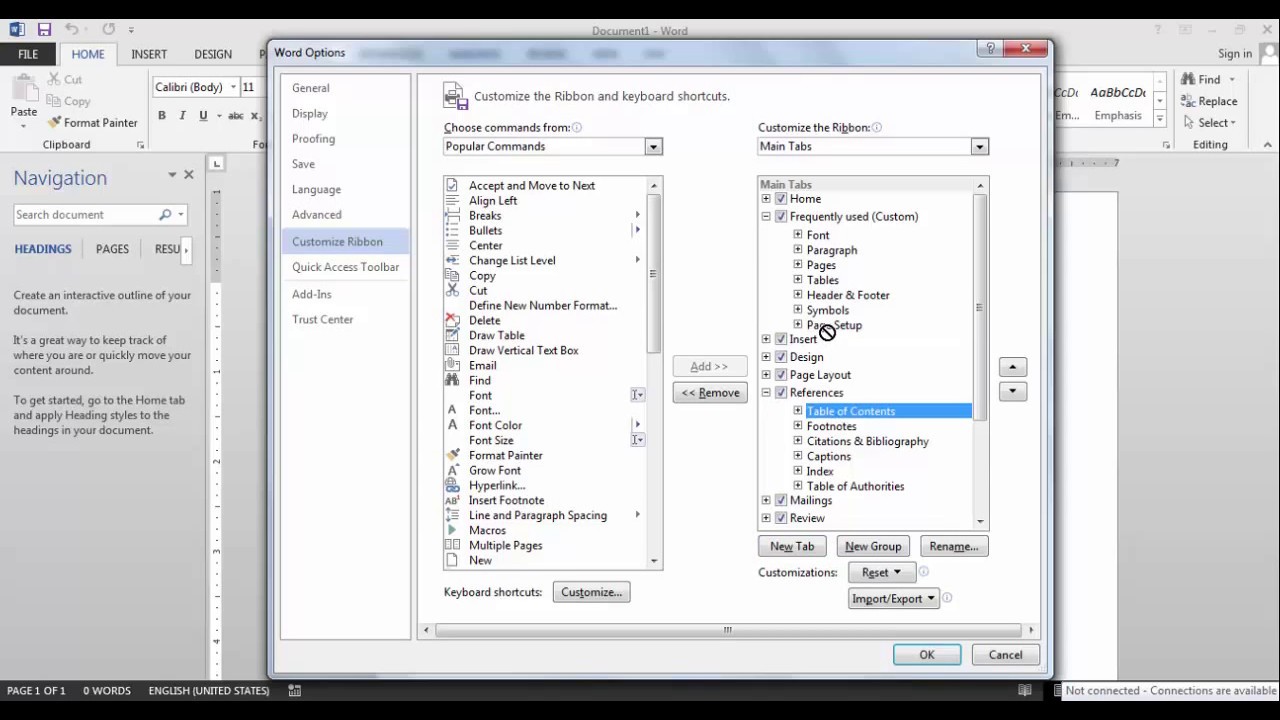Open the Reset customizations dropdown
The width and height of the screenshot is (1280, 720).
883,572
